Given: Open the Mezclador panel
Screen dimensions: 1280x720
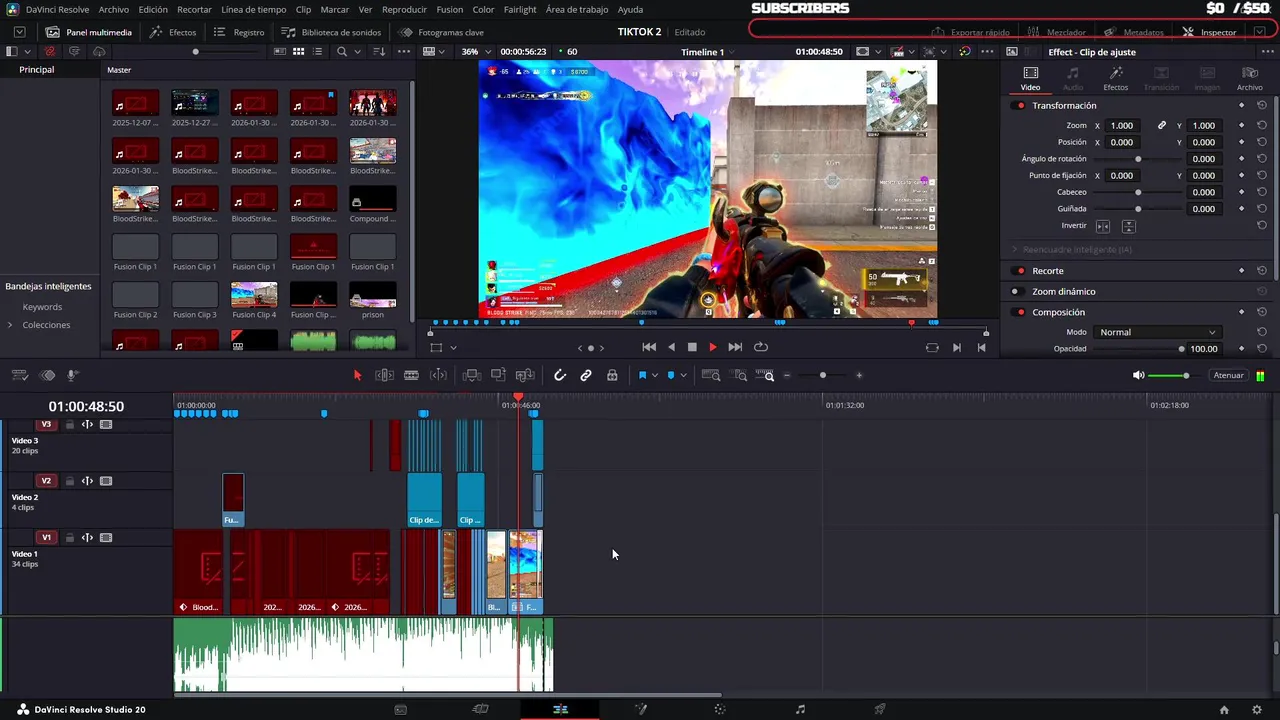Looking at the screenshot, I should click(1056, 32).
